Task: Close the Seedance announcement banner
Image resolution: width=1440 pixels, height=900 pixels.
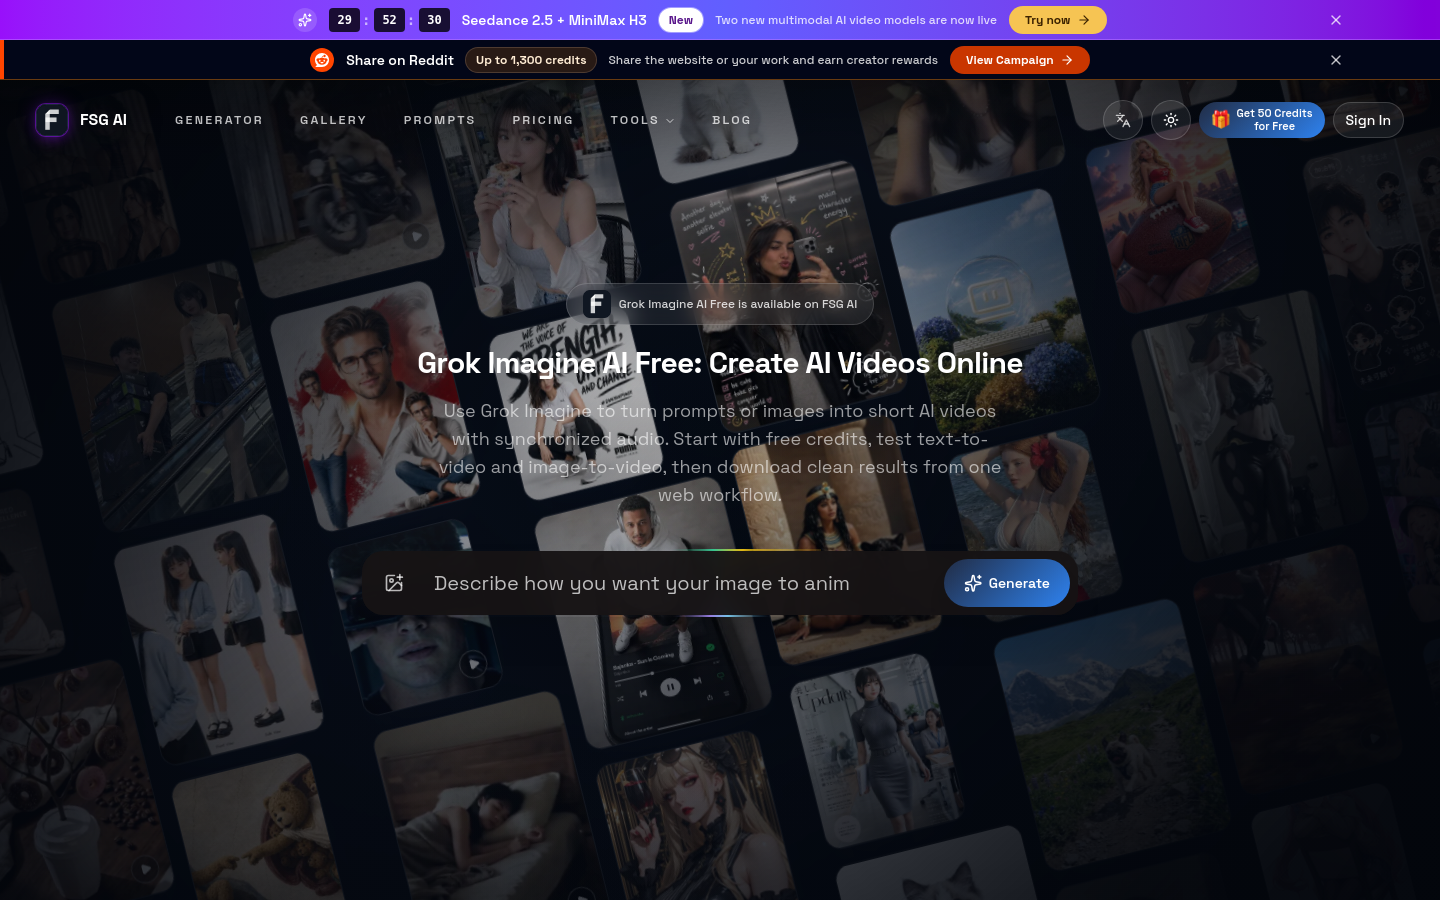Action: pyautogui.click(x=1336, y=20)
